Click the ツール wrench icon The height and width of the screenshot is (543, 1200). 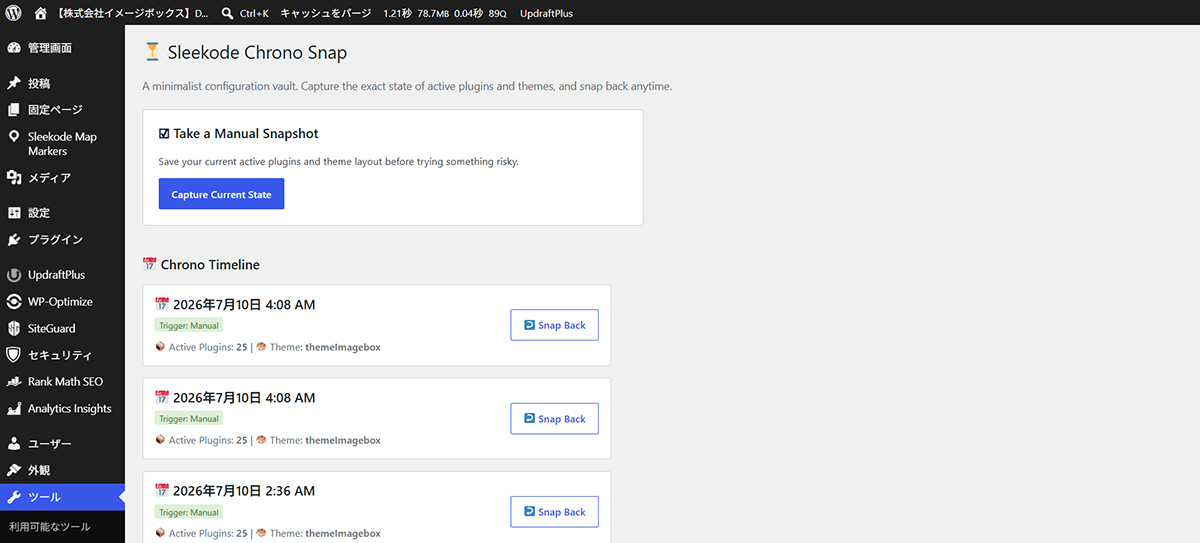point(14,497)
